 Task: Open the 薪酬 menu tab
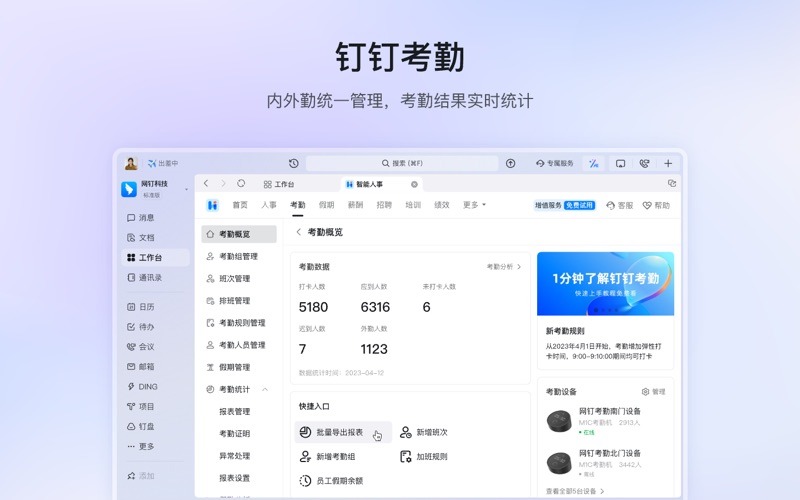pos(355,205)
